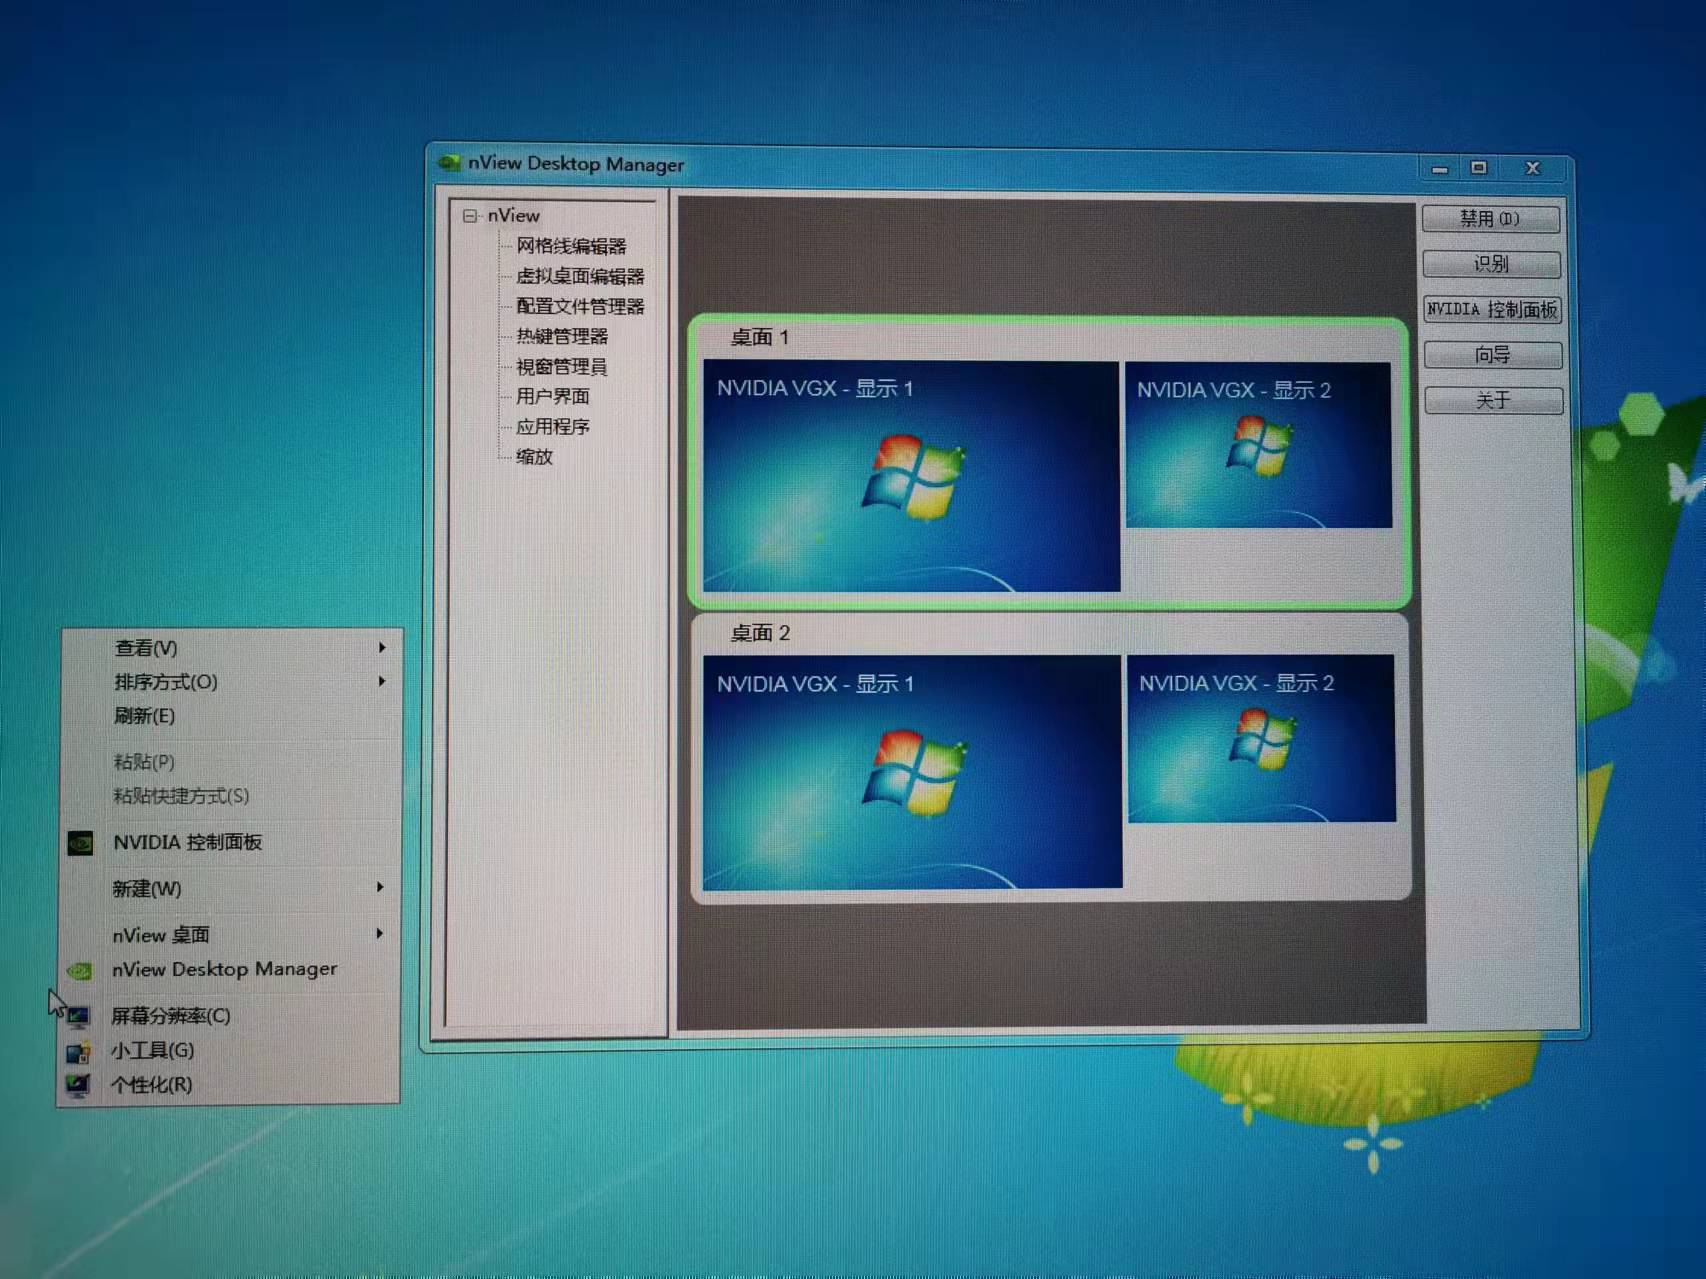Click the 桌面 1 label
The width and height of the screenshot is (1706, 1279).
[760, 337]
